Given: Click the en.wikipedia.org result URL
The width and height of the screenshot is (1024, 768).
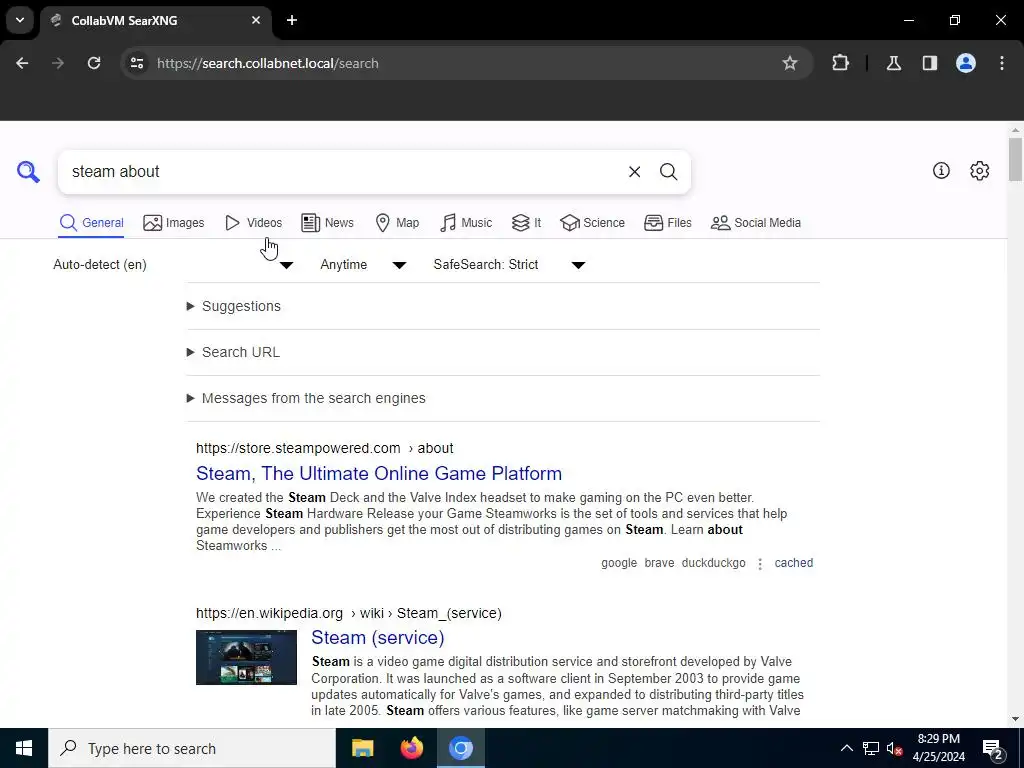Looking at the screenshot, I should 349,613.
